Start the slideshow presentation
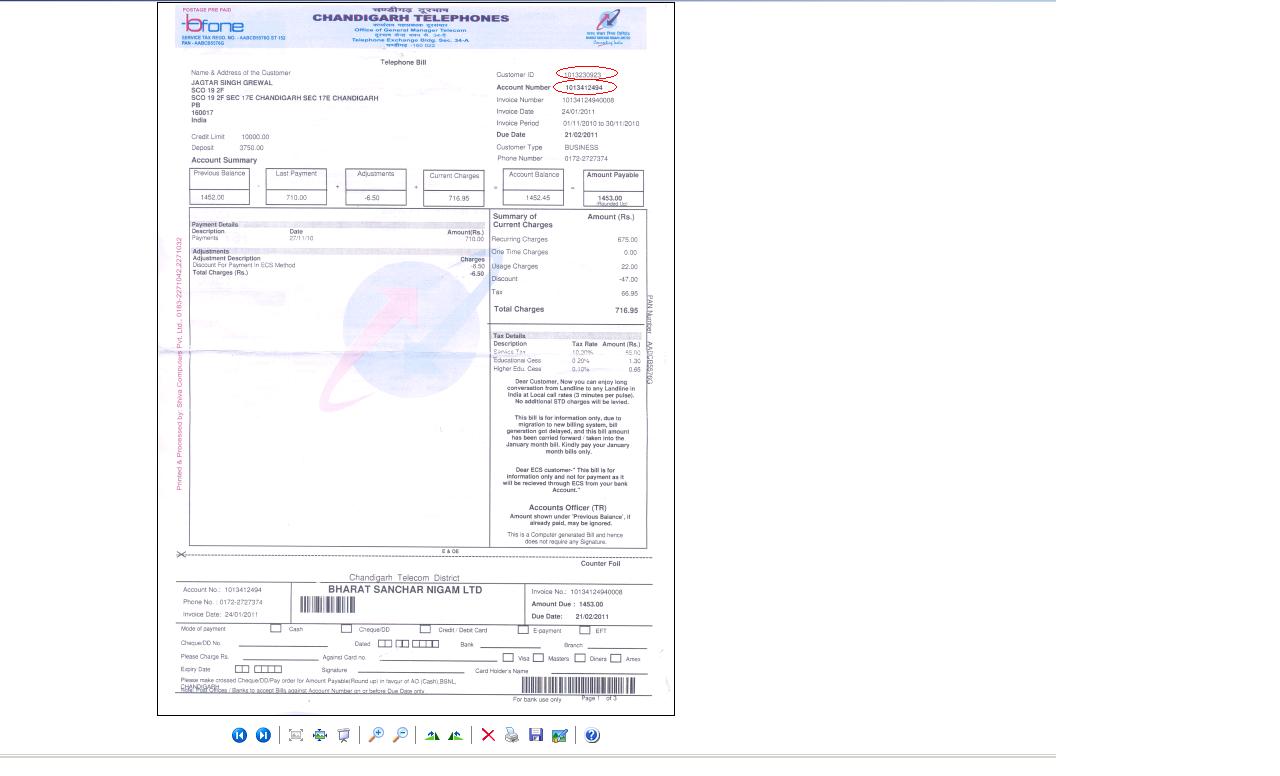Viewport: 1280px width, 776px height. tap(344, 735)
